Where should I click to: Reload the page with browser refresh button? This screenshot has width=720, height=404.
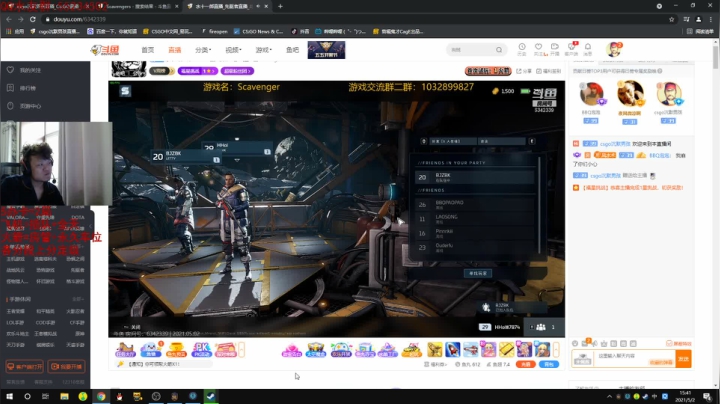click(x=33, y=19)
